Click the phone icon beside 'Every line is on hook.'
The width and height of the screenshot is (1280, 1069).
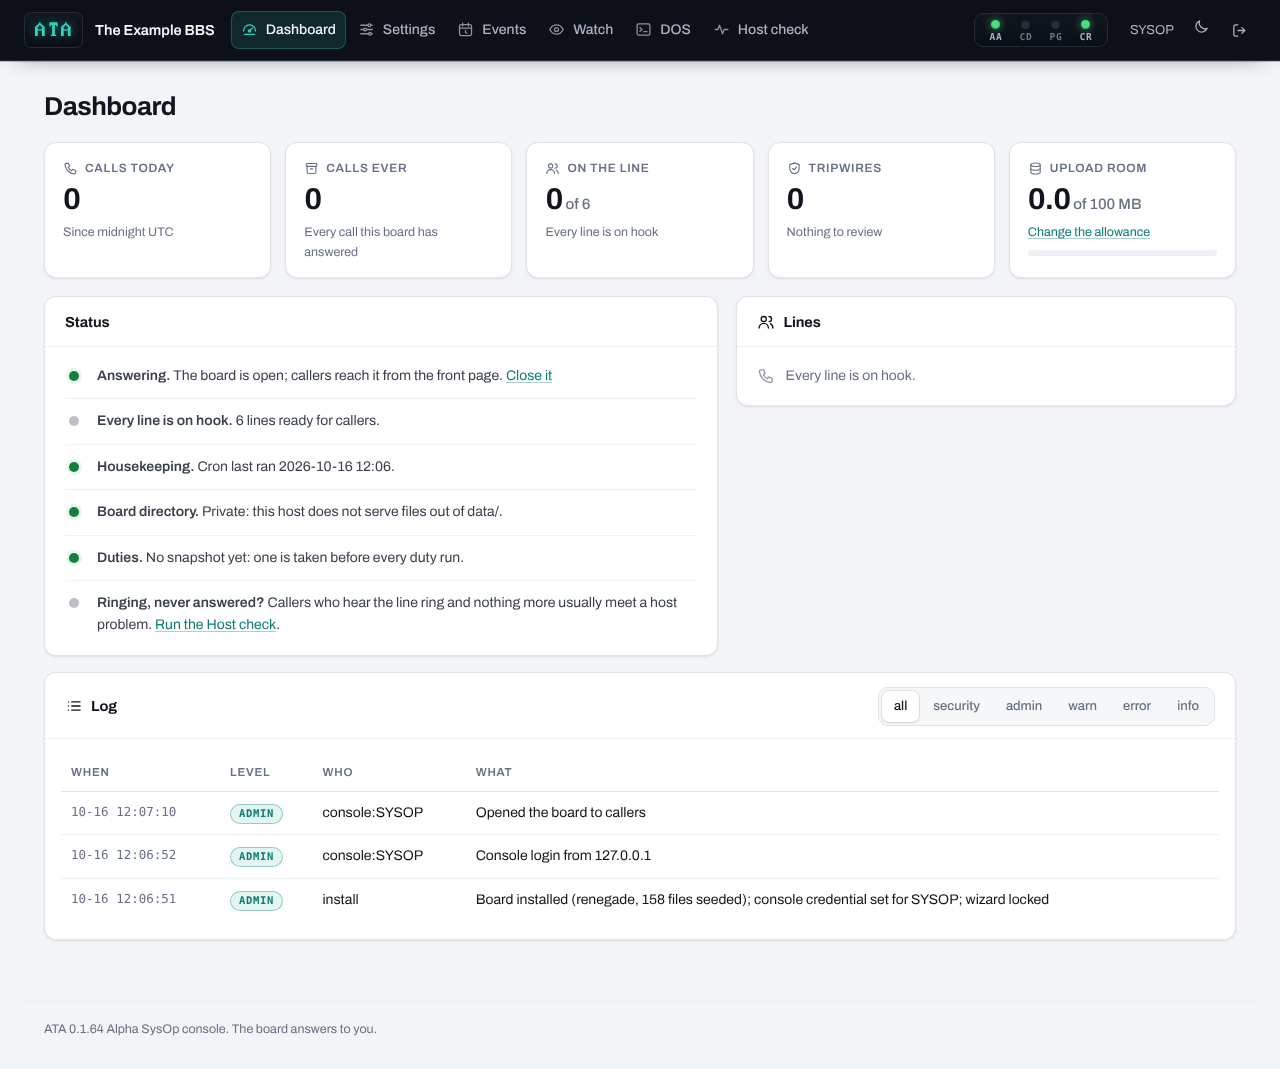click(766, 376)
